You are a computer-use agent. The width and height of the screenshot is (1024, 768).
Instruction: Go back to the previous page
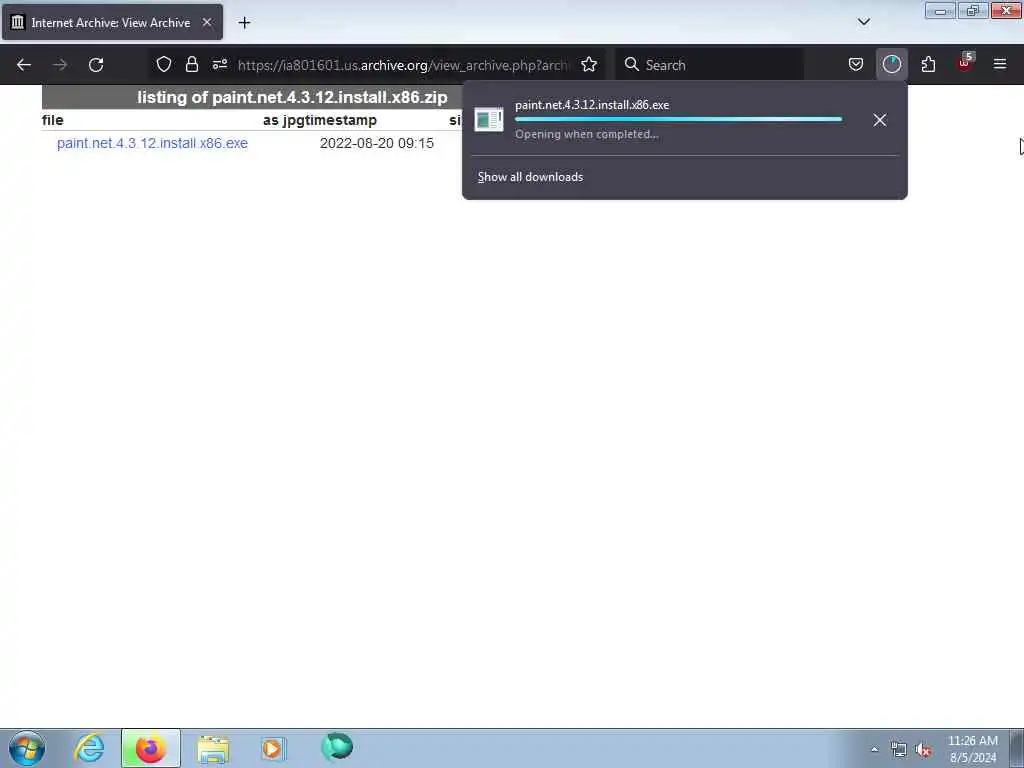click(24, 65)
